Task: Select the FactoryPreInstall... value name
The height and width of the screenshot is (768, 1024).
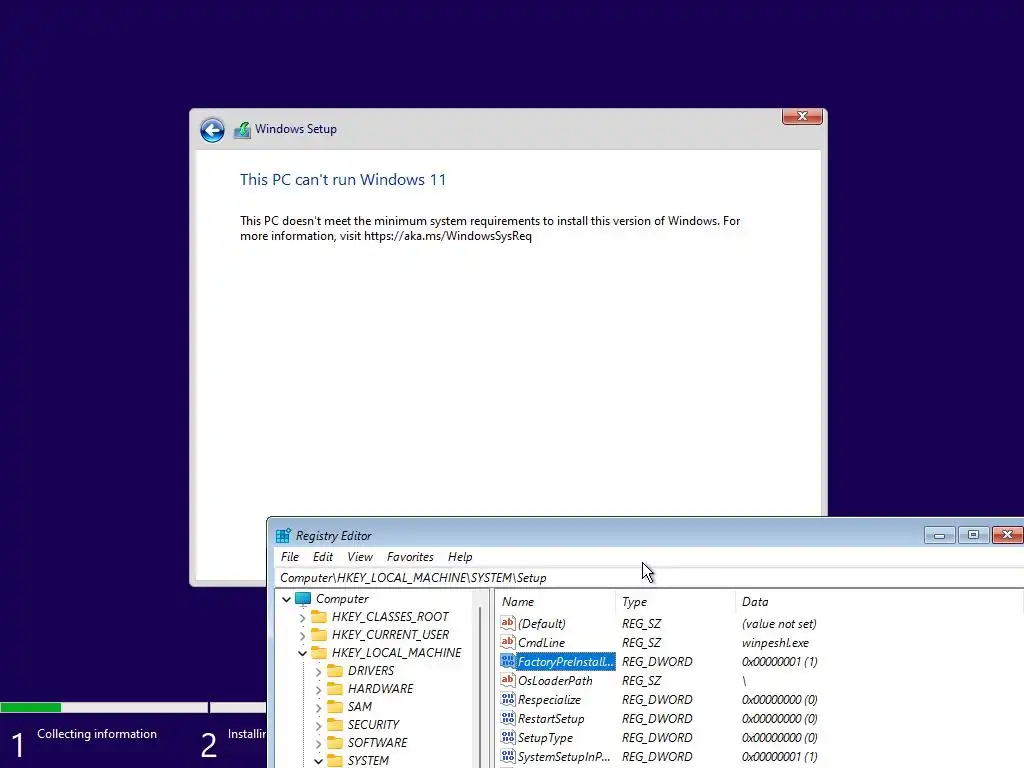Action: [566, 662]
